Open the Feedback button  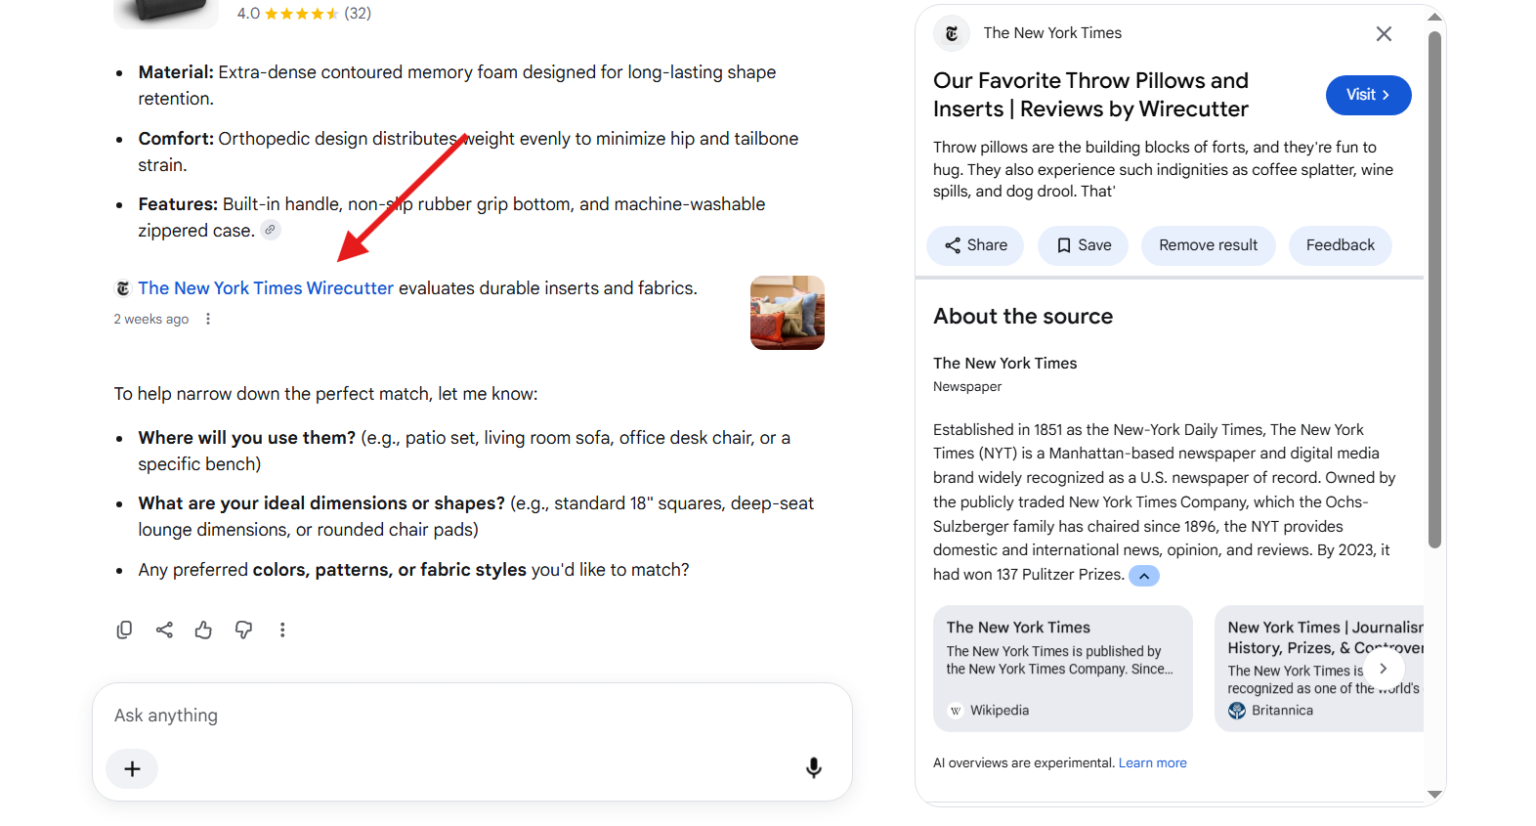1340,246
